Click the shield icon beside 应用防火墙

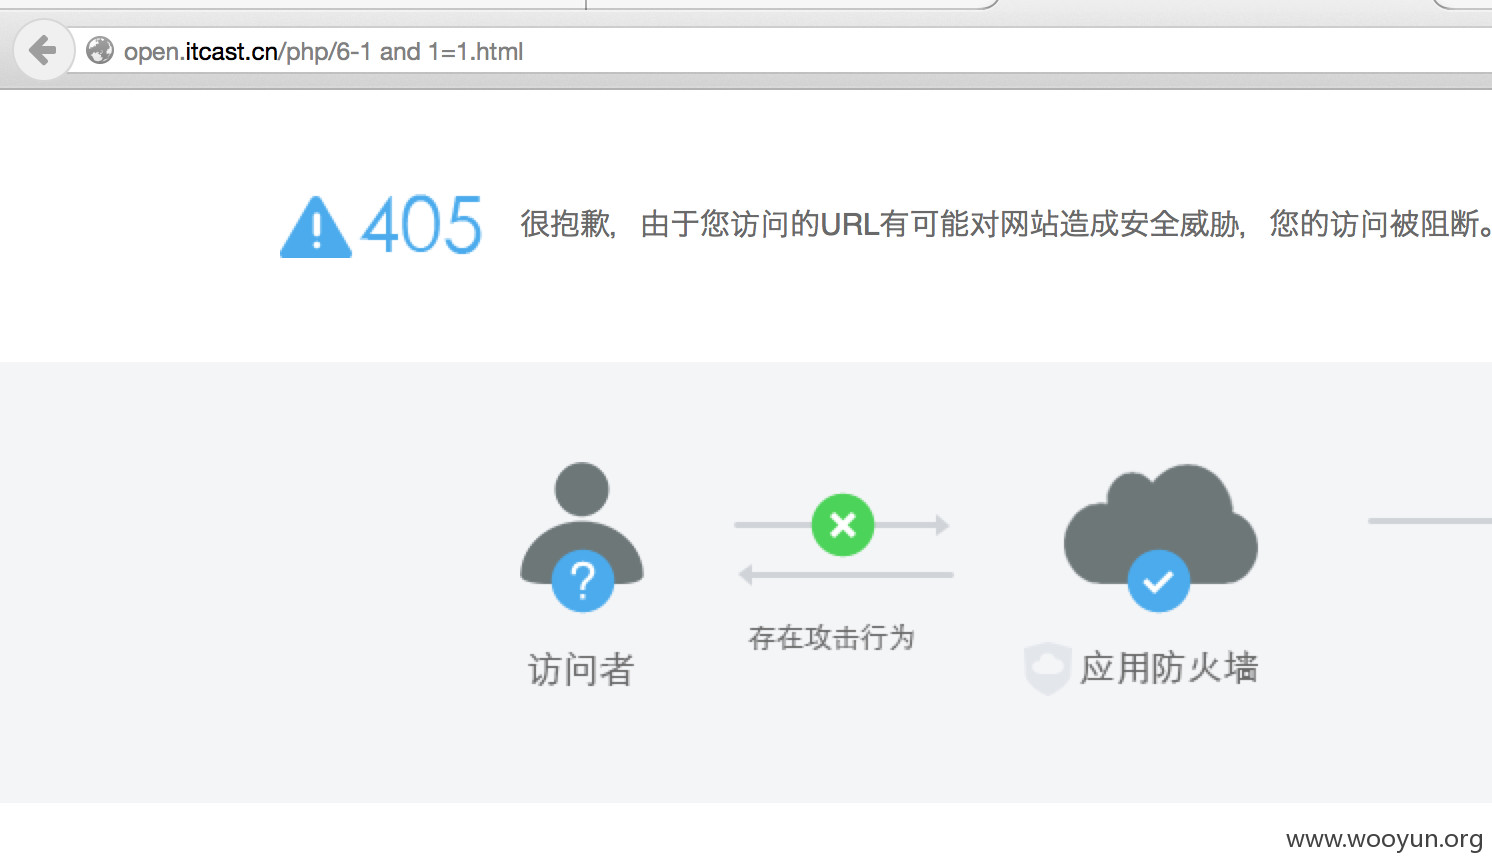pyautogui.click(x=1048, y=668)
